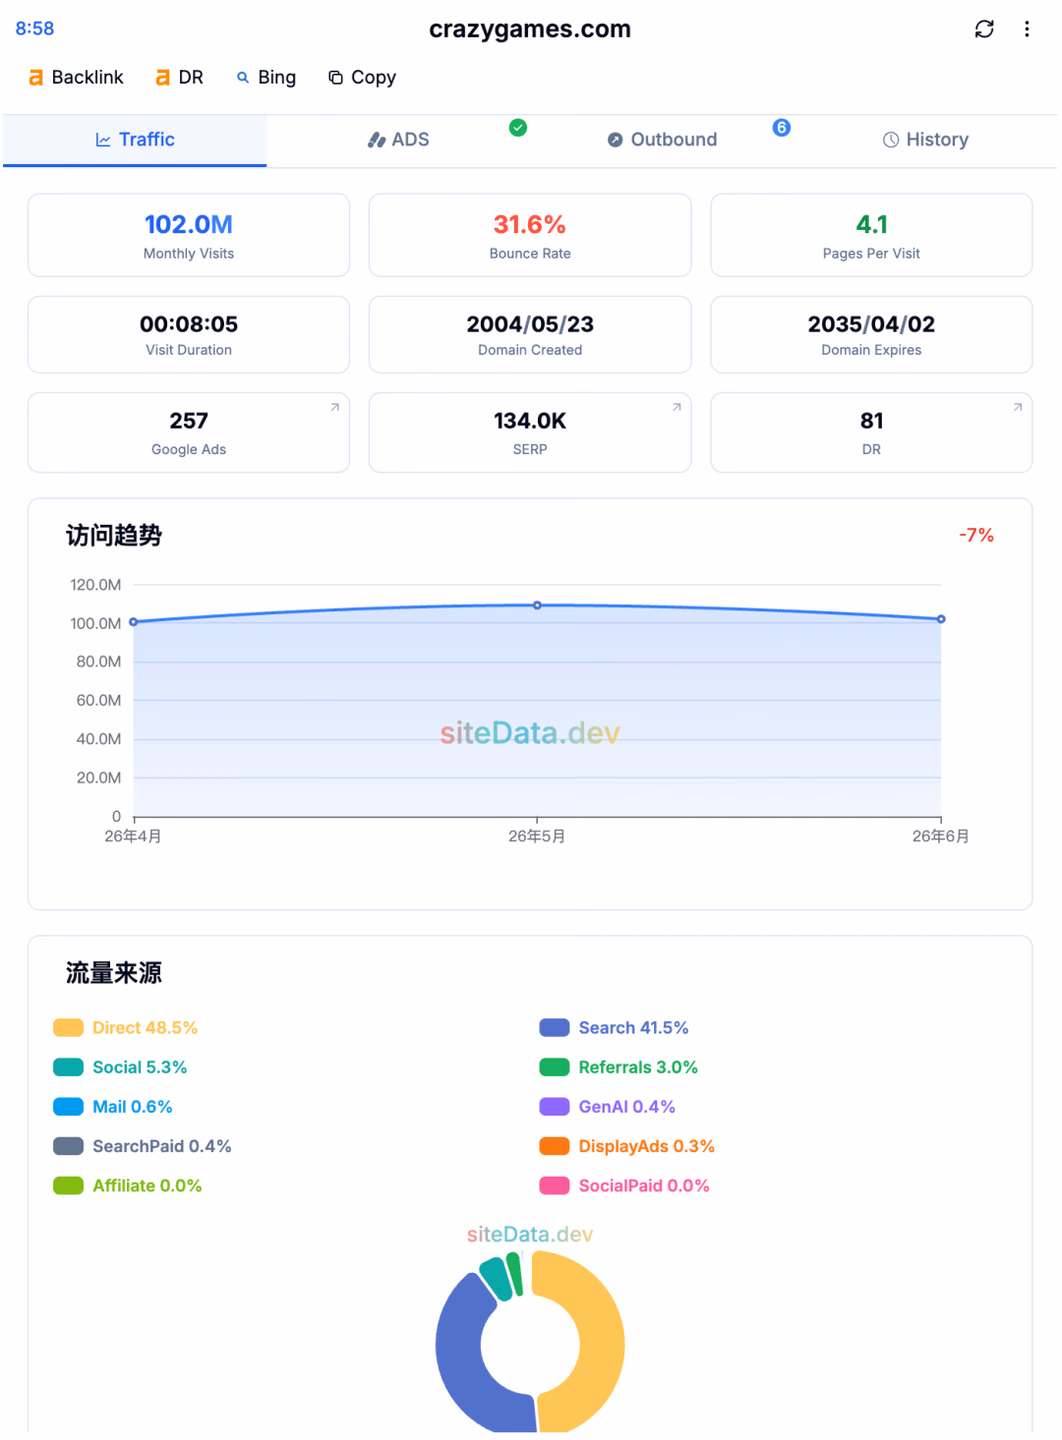Click the 2004/05/23 Domain Created date
The image size is (1062, 1440).
point(530,324)
